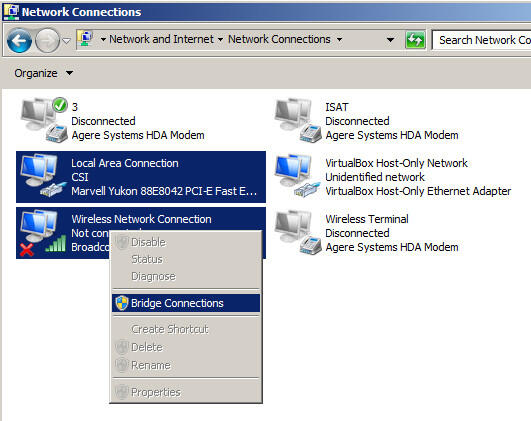Viewport: 531px width, 421px height.
Task: Open the address bar history dropdown
Action: pyautogui.click(x=390, y=40)
